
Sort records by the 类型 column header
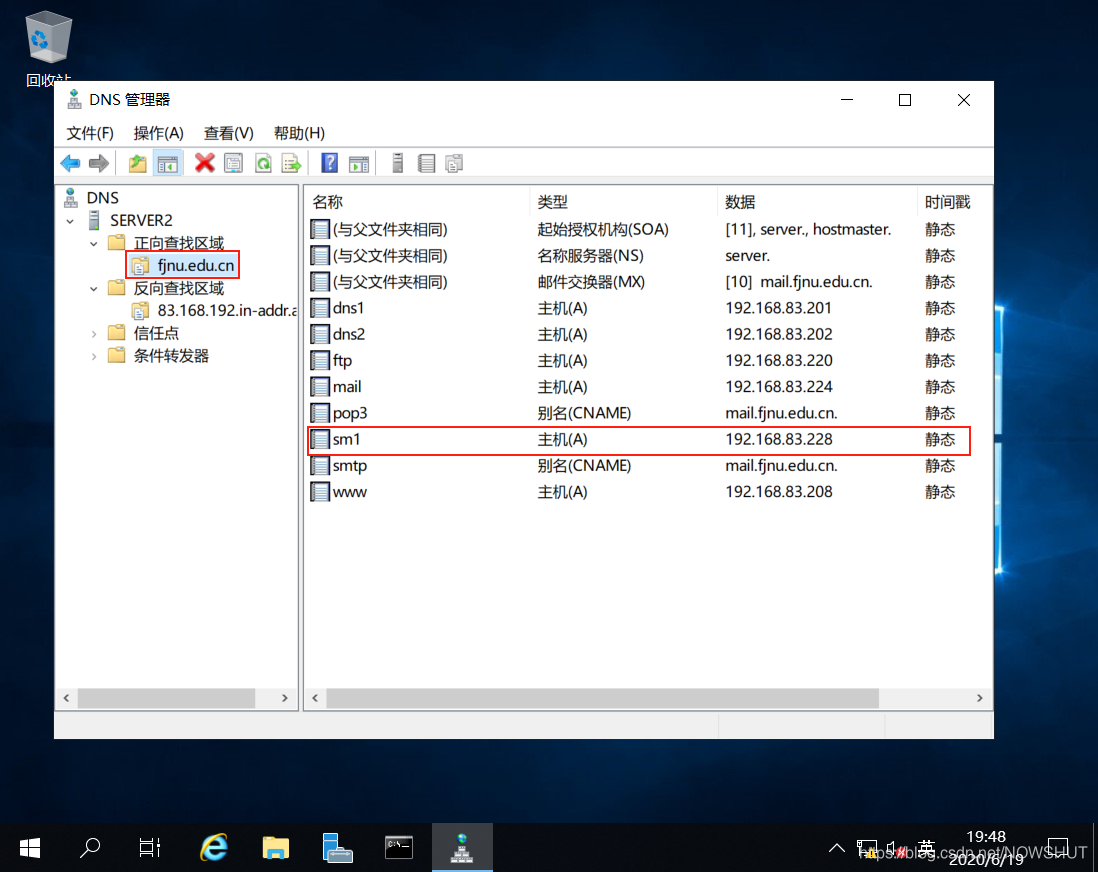pyautogui.click(x=552, y=202)
